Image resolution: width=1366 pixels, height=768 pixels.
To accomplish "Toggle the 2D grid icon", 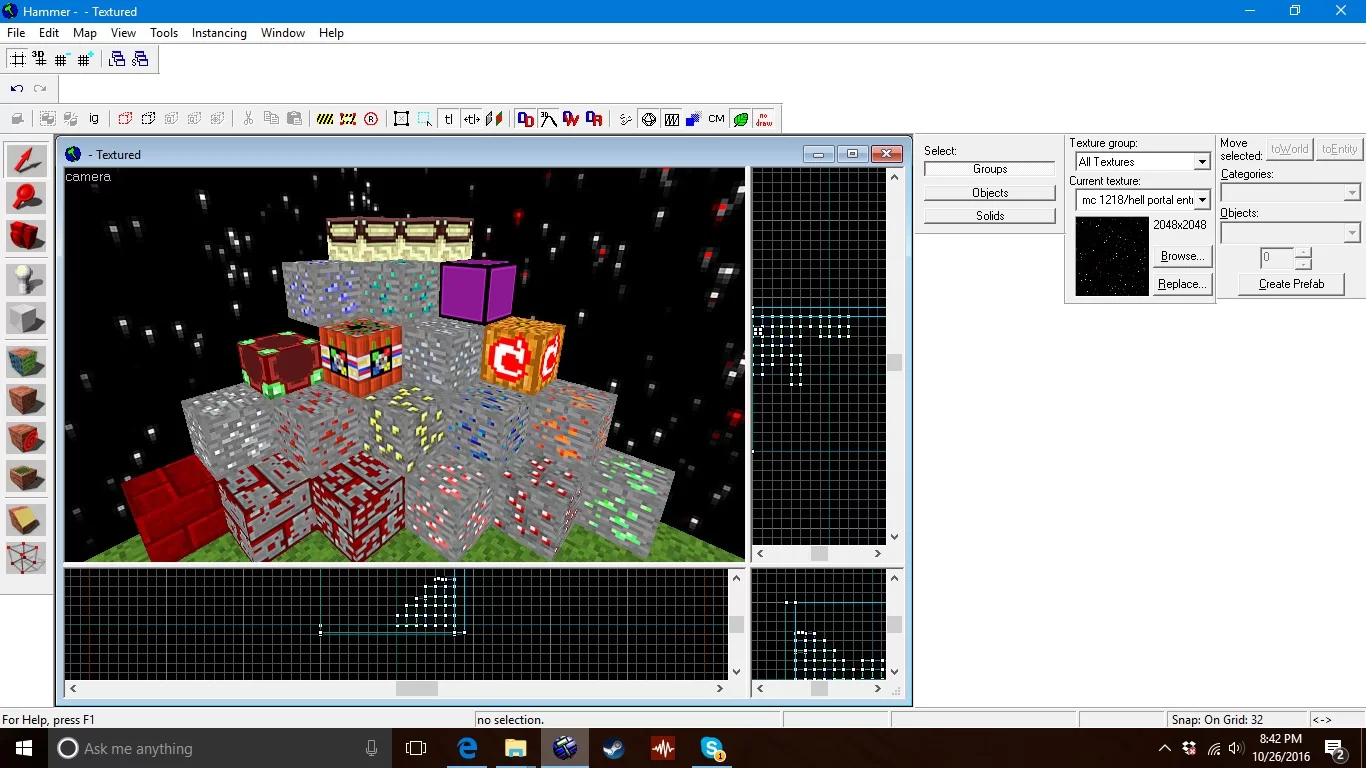I will [x=18, y=59].
